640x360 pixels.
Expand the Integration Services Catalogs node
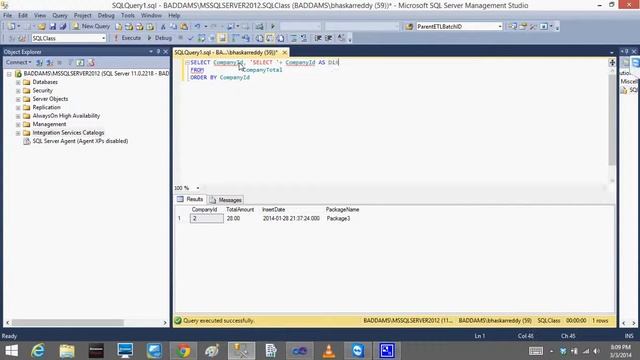[x=18, y=133]
